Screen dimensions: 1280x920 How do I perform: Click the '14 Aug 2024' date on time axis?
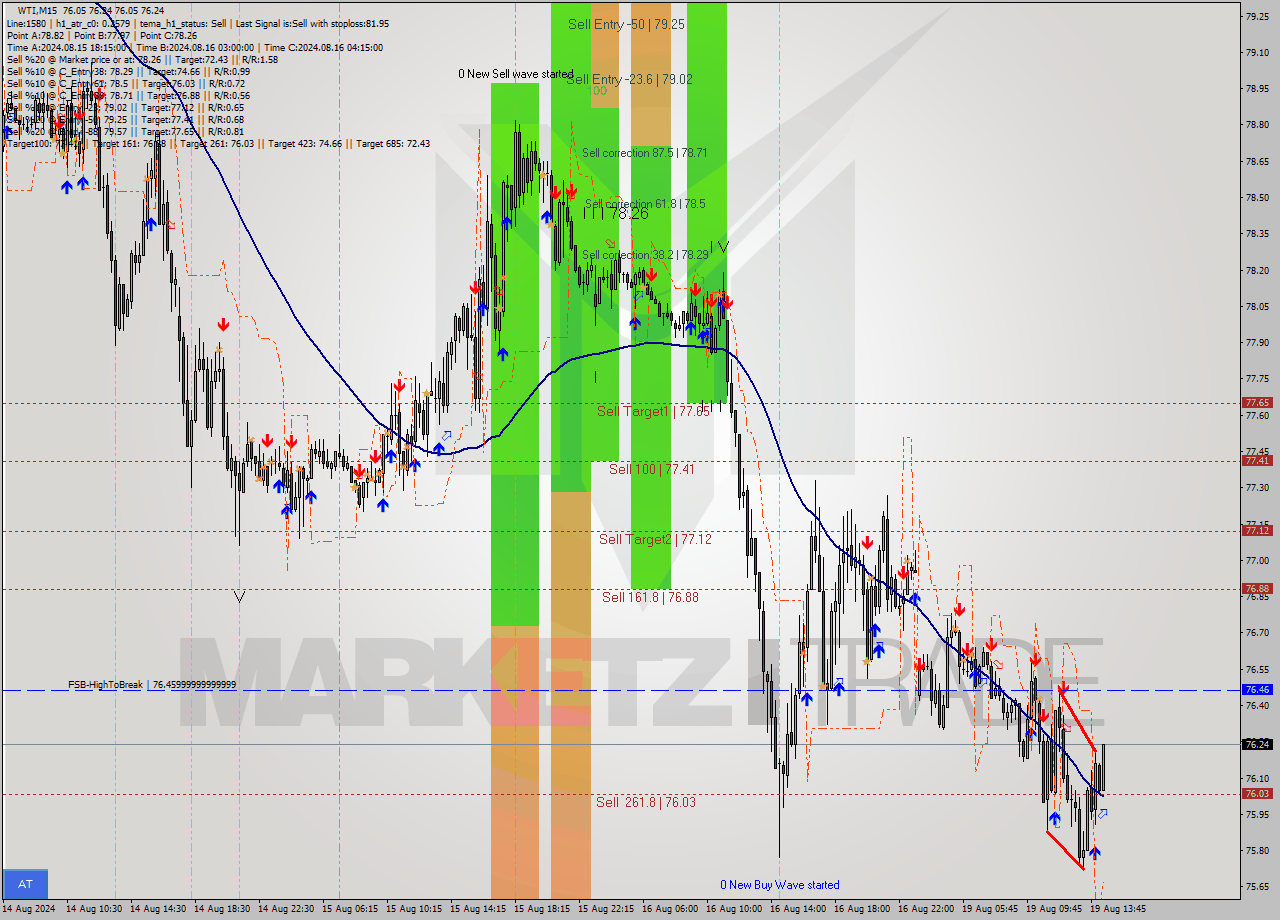(x=29, y=909)
